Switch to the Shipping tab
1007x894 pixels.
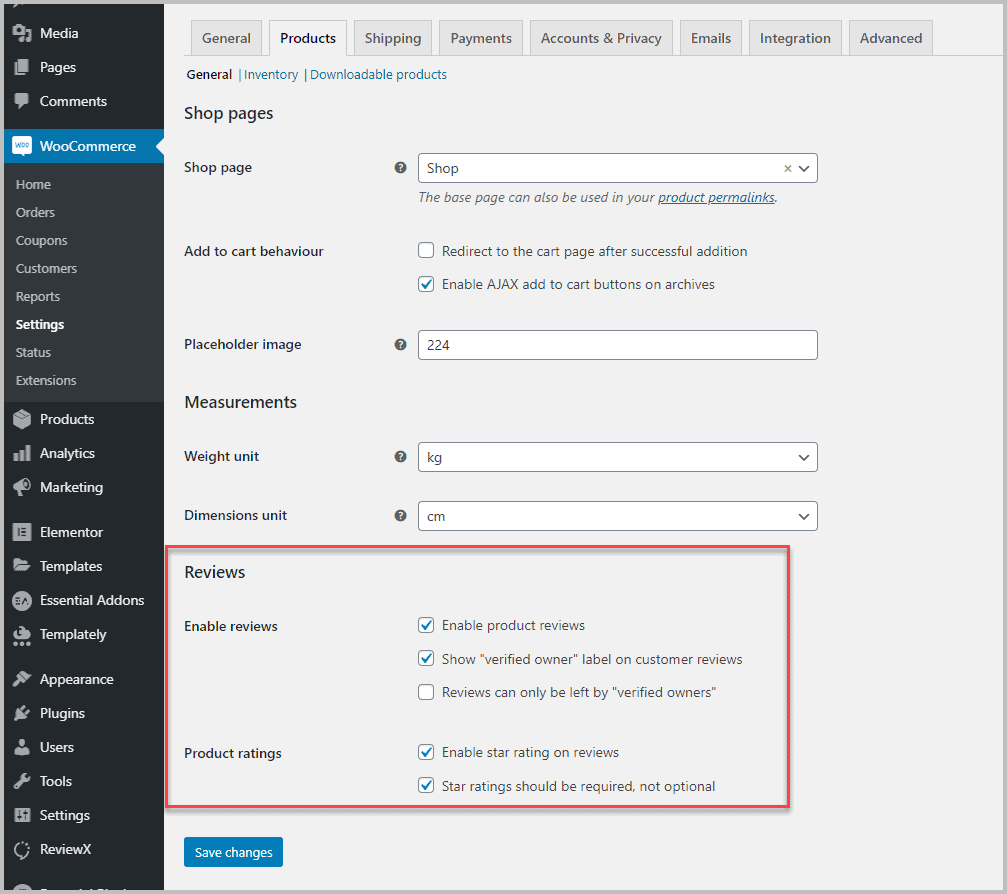[x=392, y=37]
